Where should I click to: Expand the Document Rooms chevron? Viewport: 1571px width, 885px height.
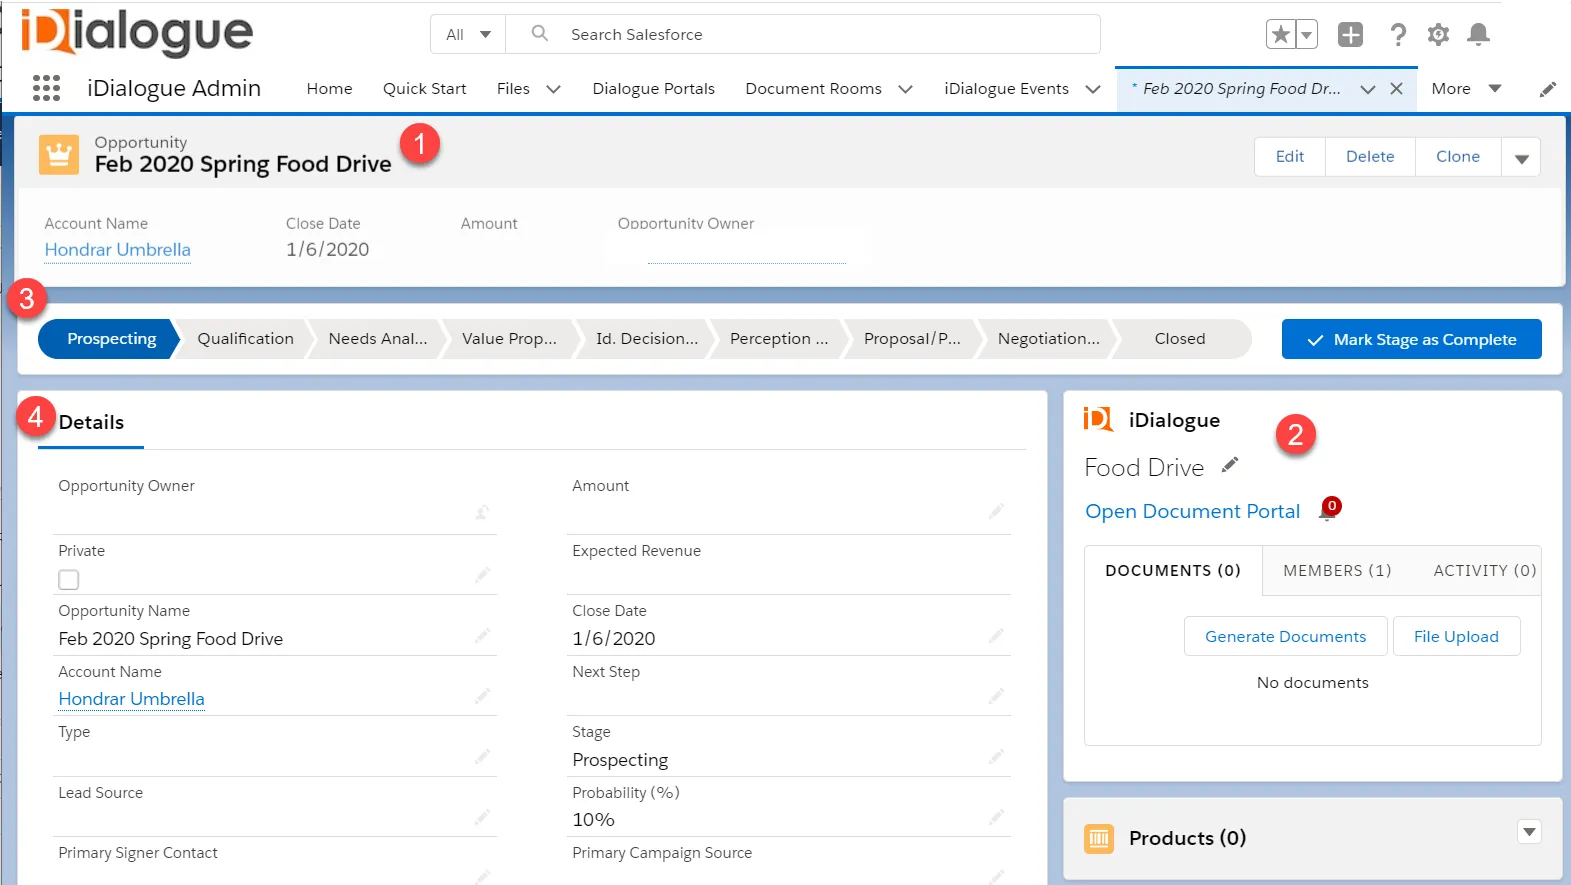[x=905, y=89]
